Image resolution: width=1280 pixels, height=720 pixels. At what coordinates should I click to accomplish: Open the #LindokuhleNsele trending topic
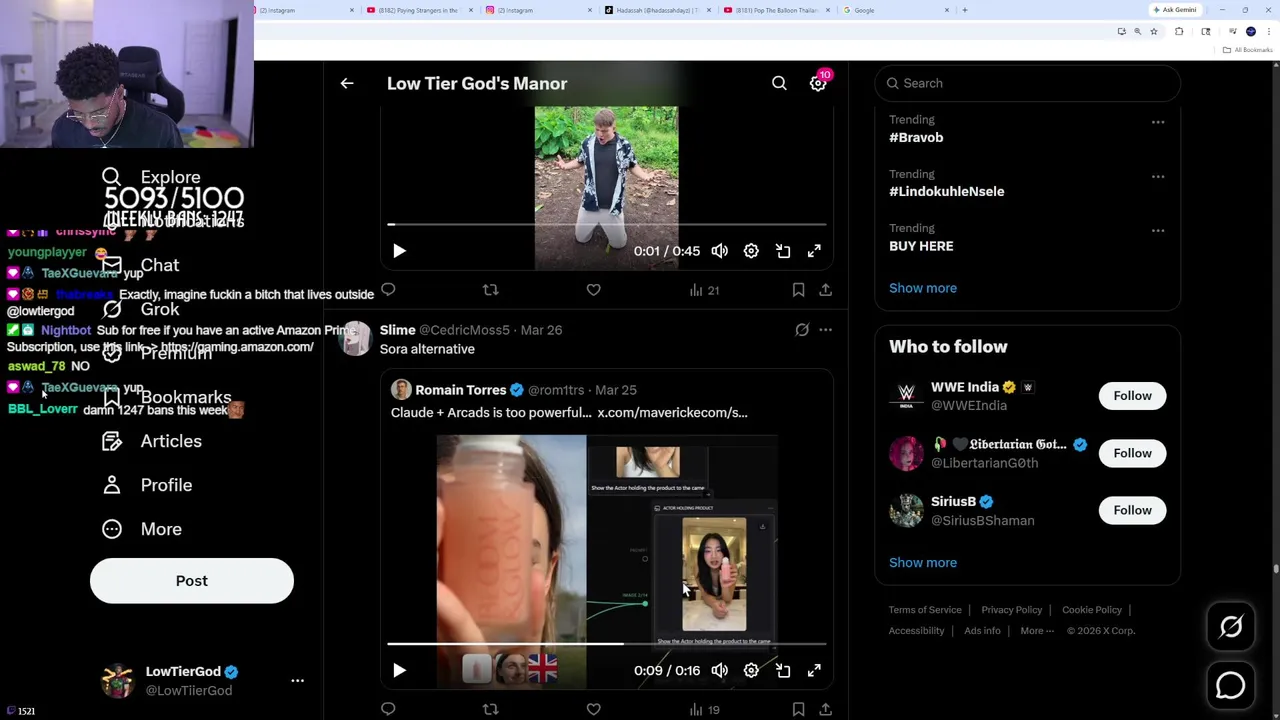click(946, 192)
